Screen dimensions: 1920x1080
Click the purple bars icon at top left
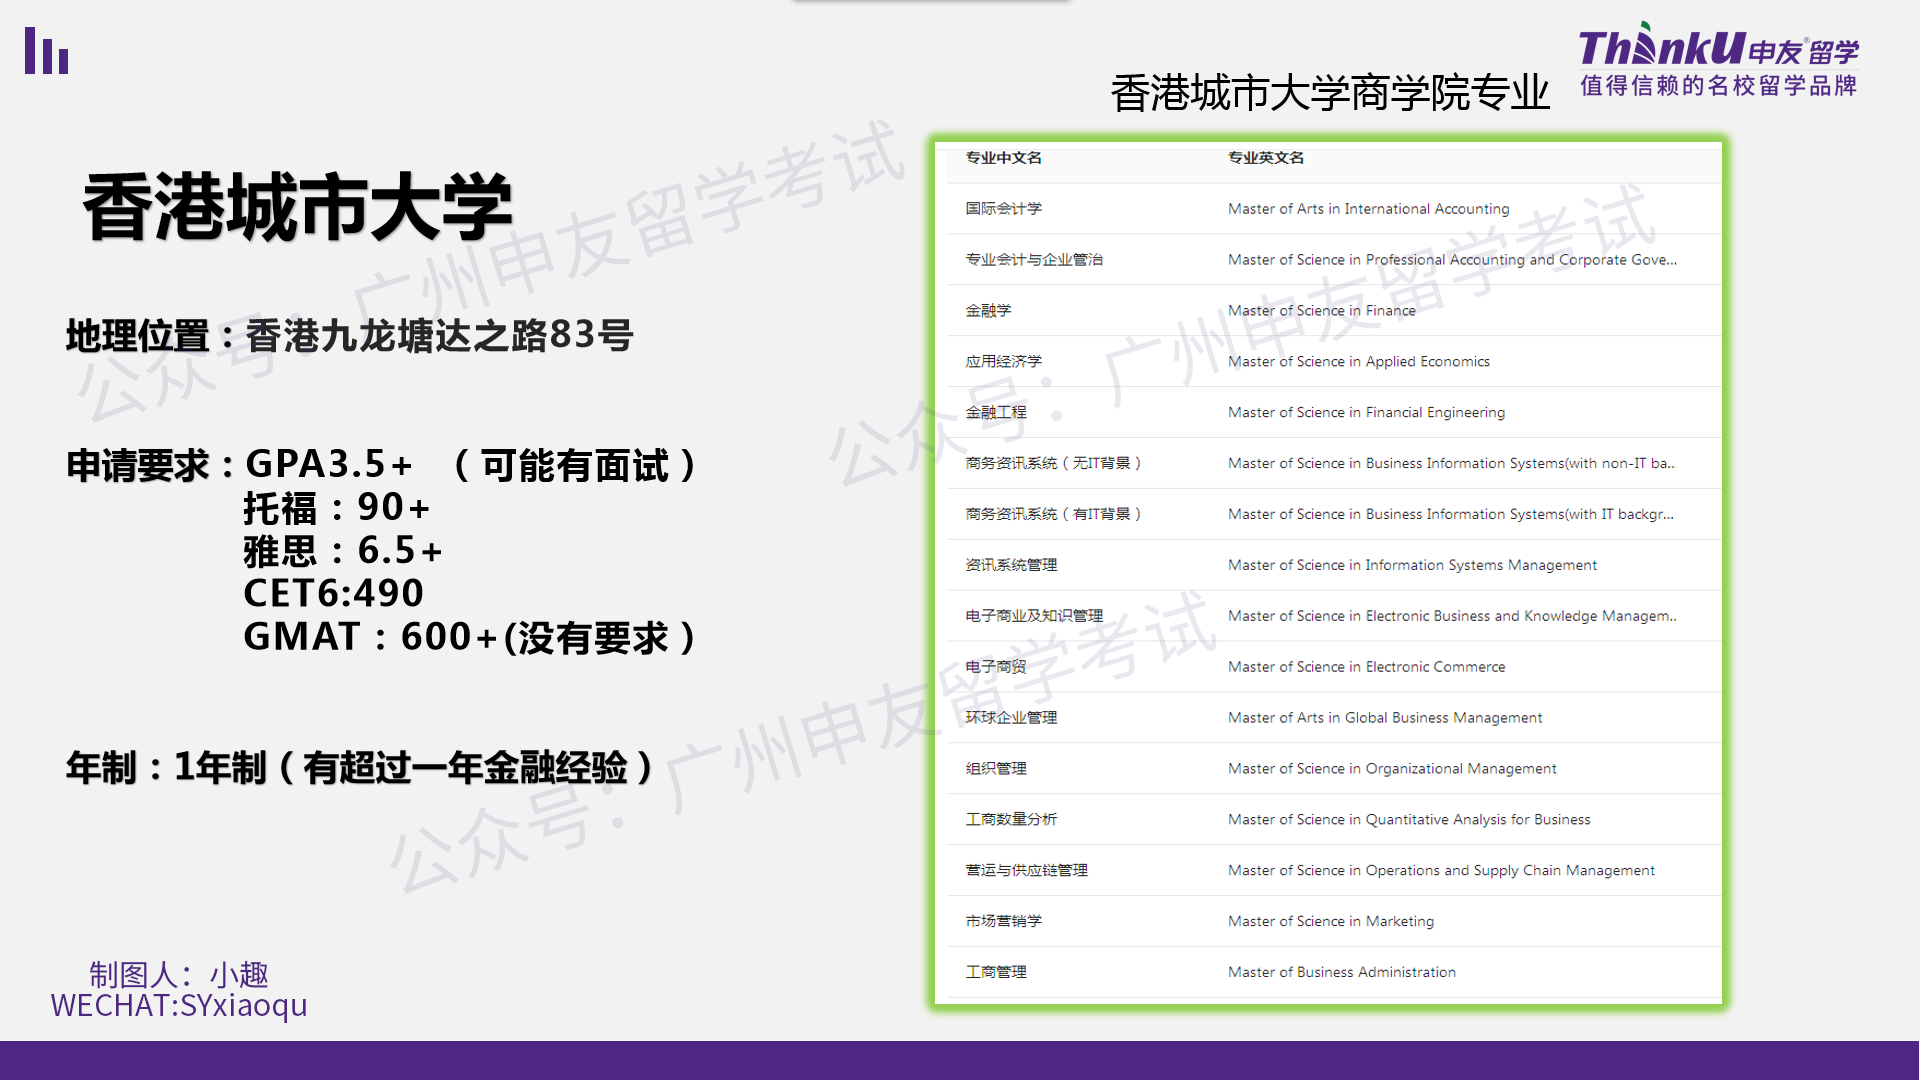click(x=46, y=51)
